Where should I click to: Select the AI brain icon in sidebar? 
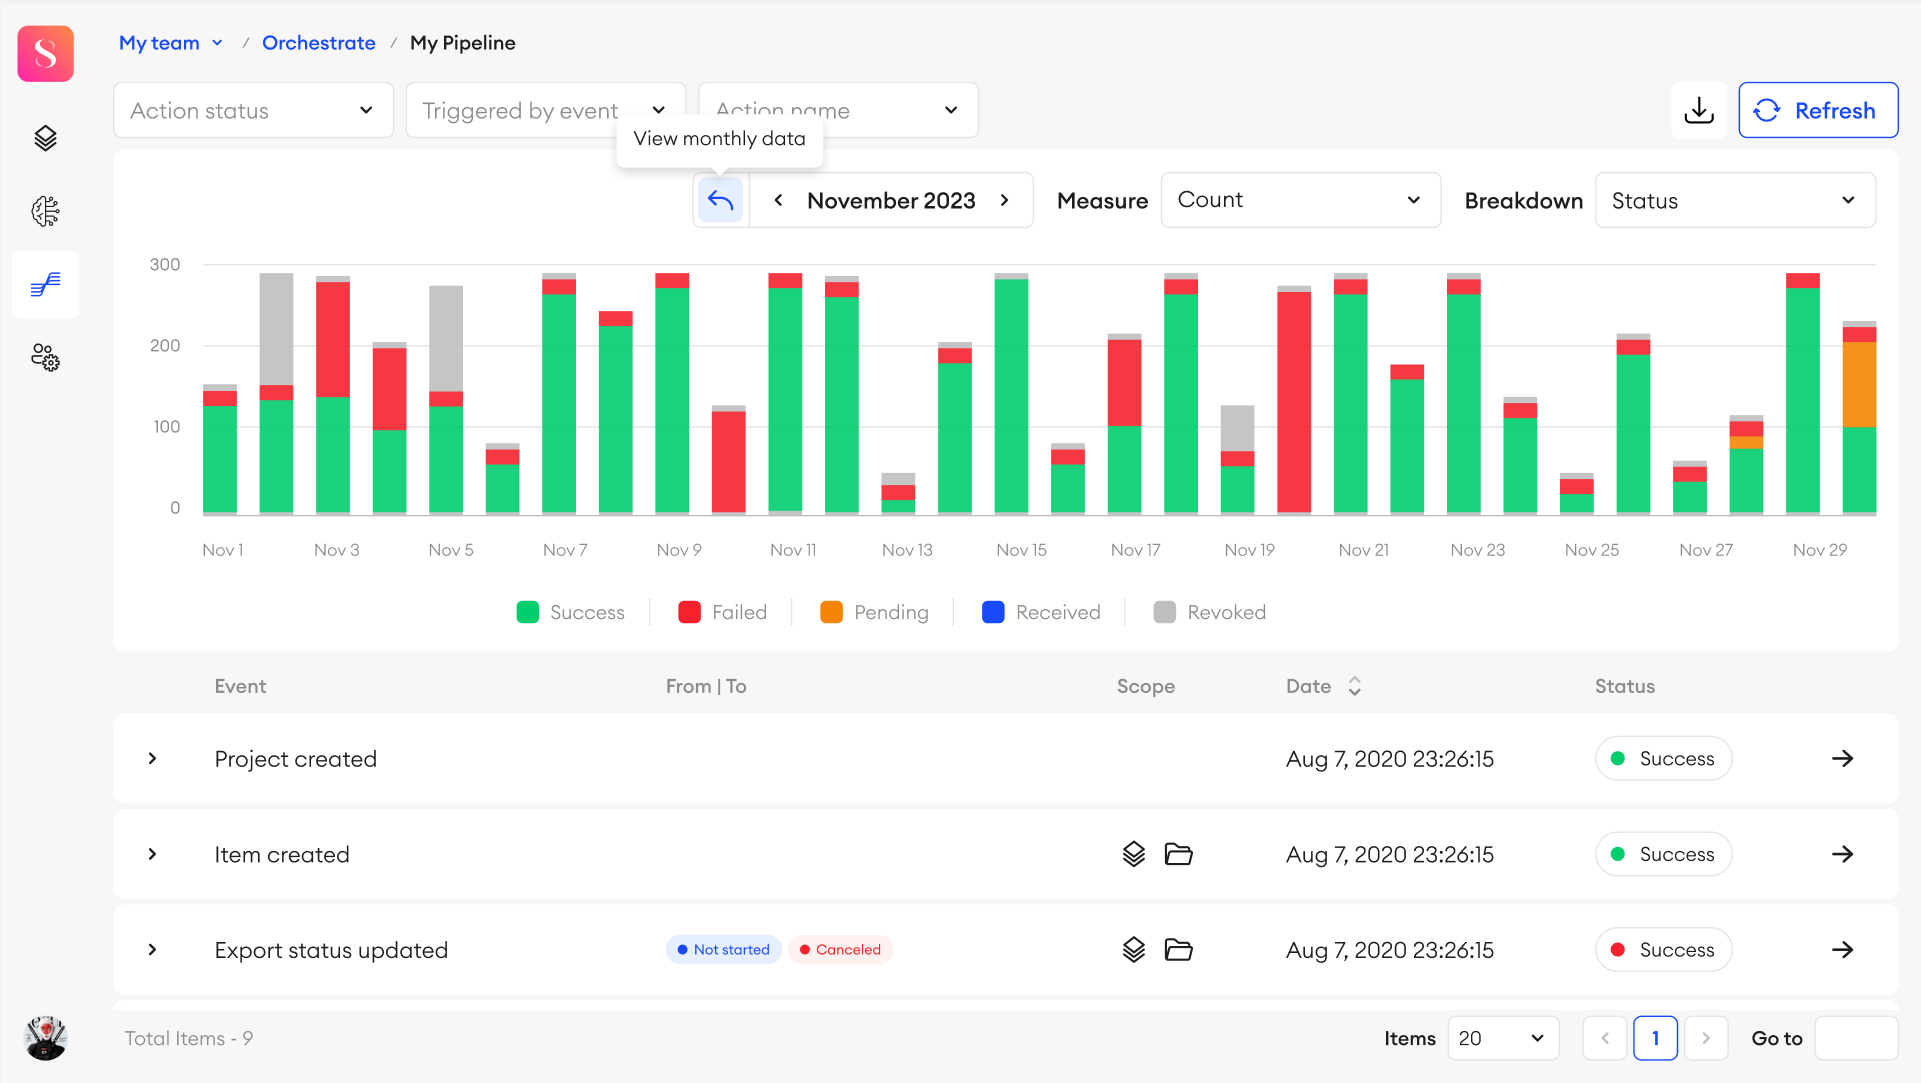[45, 211]
